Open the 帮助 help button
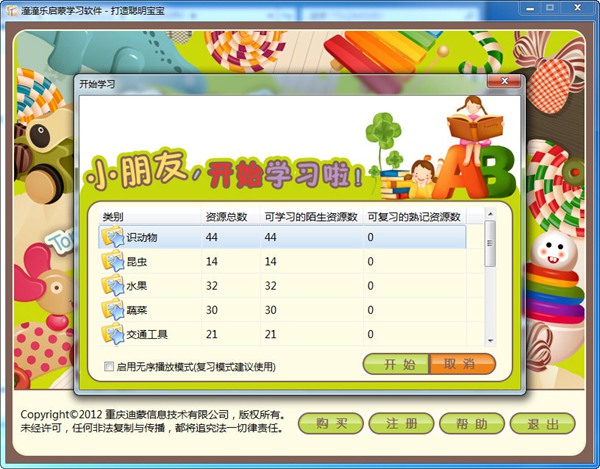This screenshot has height=469, width=600. (x=472, y=423)
